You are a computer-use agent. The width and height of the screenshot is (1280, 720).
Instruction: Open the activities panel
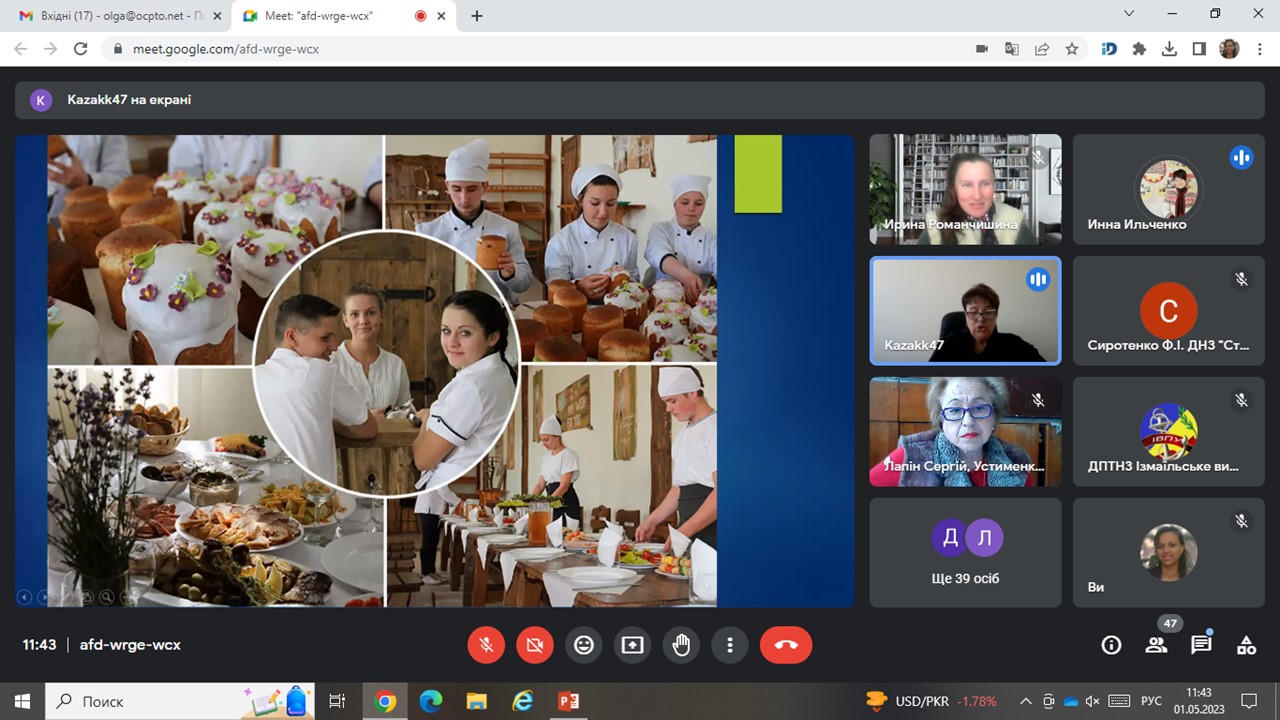pos(1246,645)
